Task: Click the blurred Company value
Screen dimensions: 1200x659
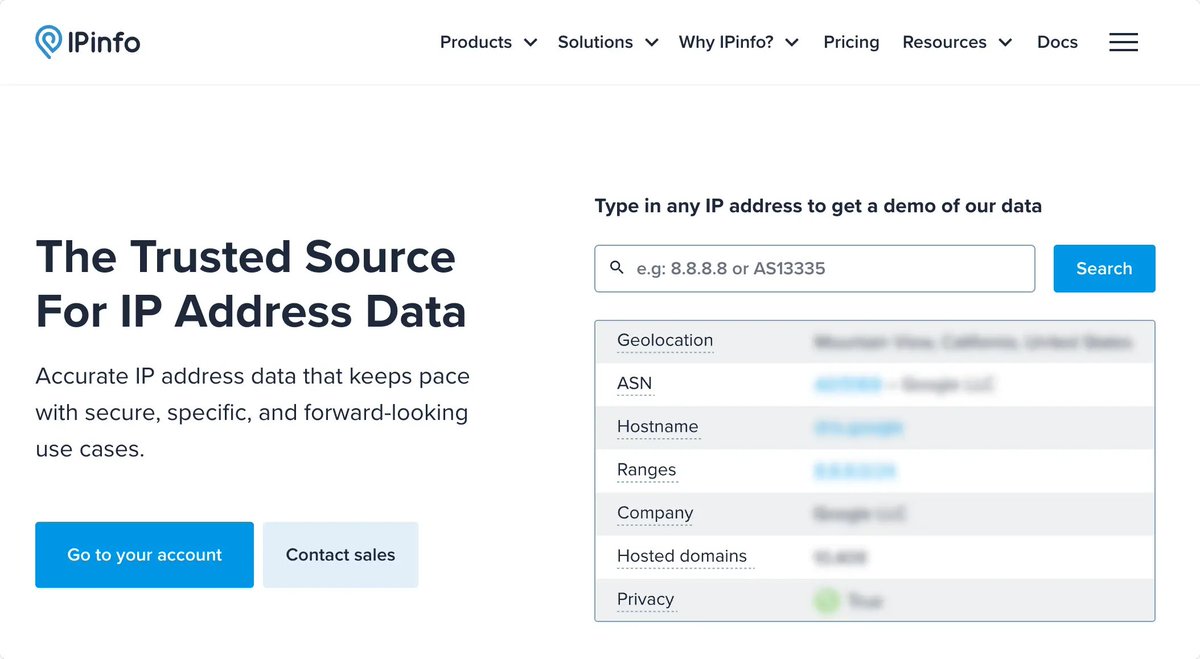Action: point(860,513)
